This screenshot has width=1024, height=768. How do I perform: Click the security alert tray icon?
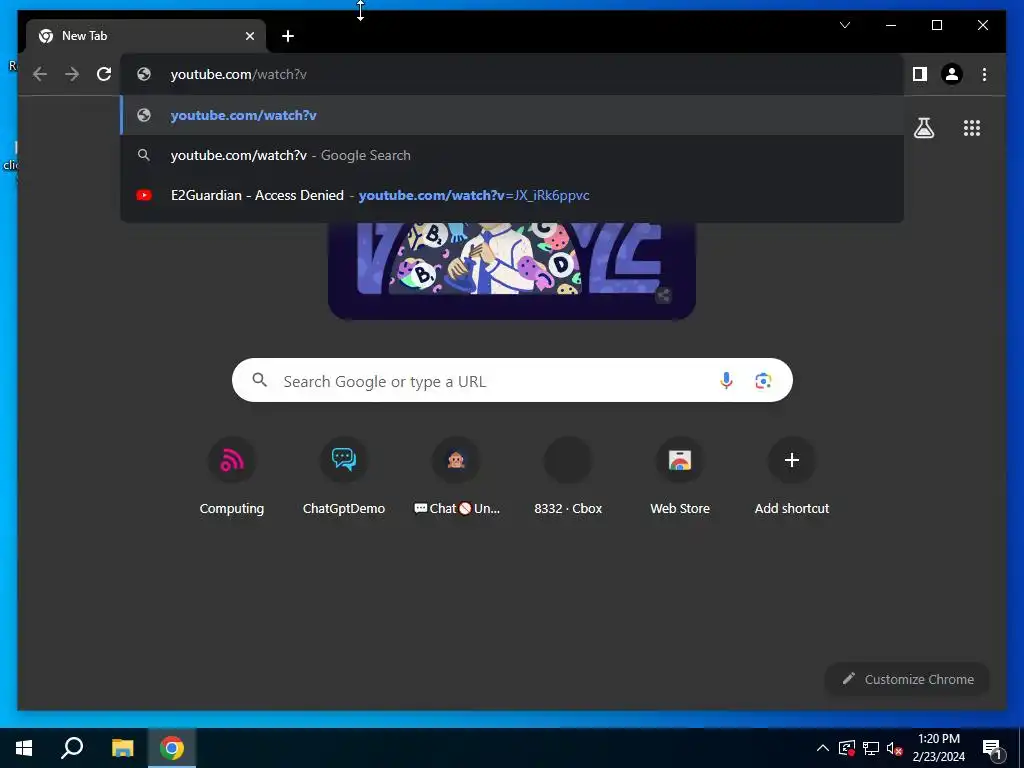point(846,748)
